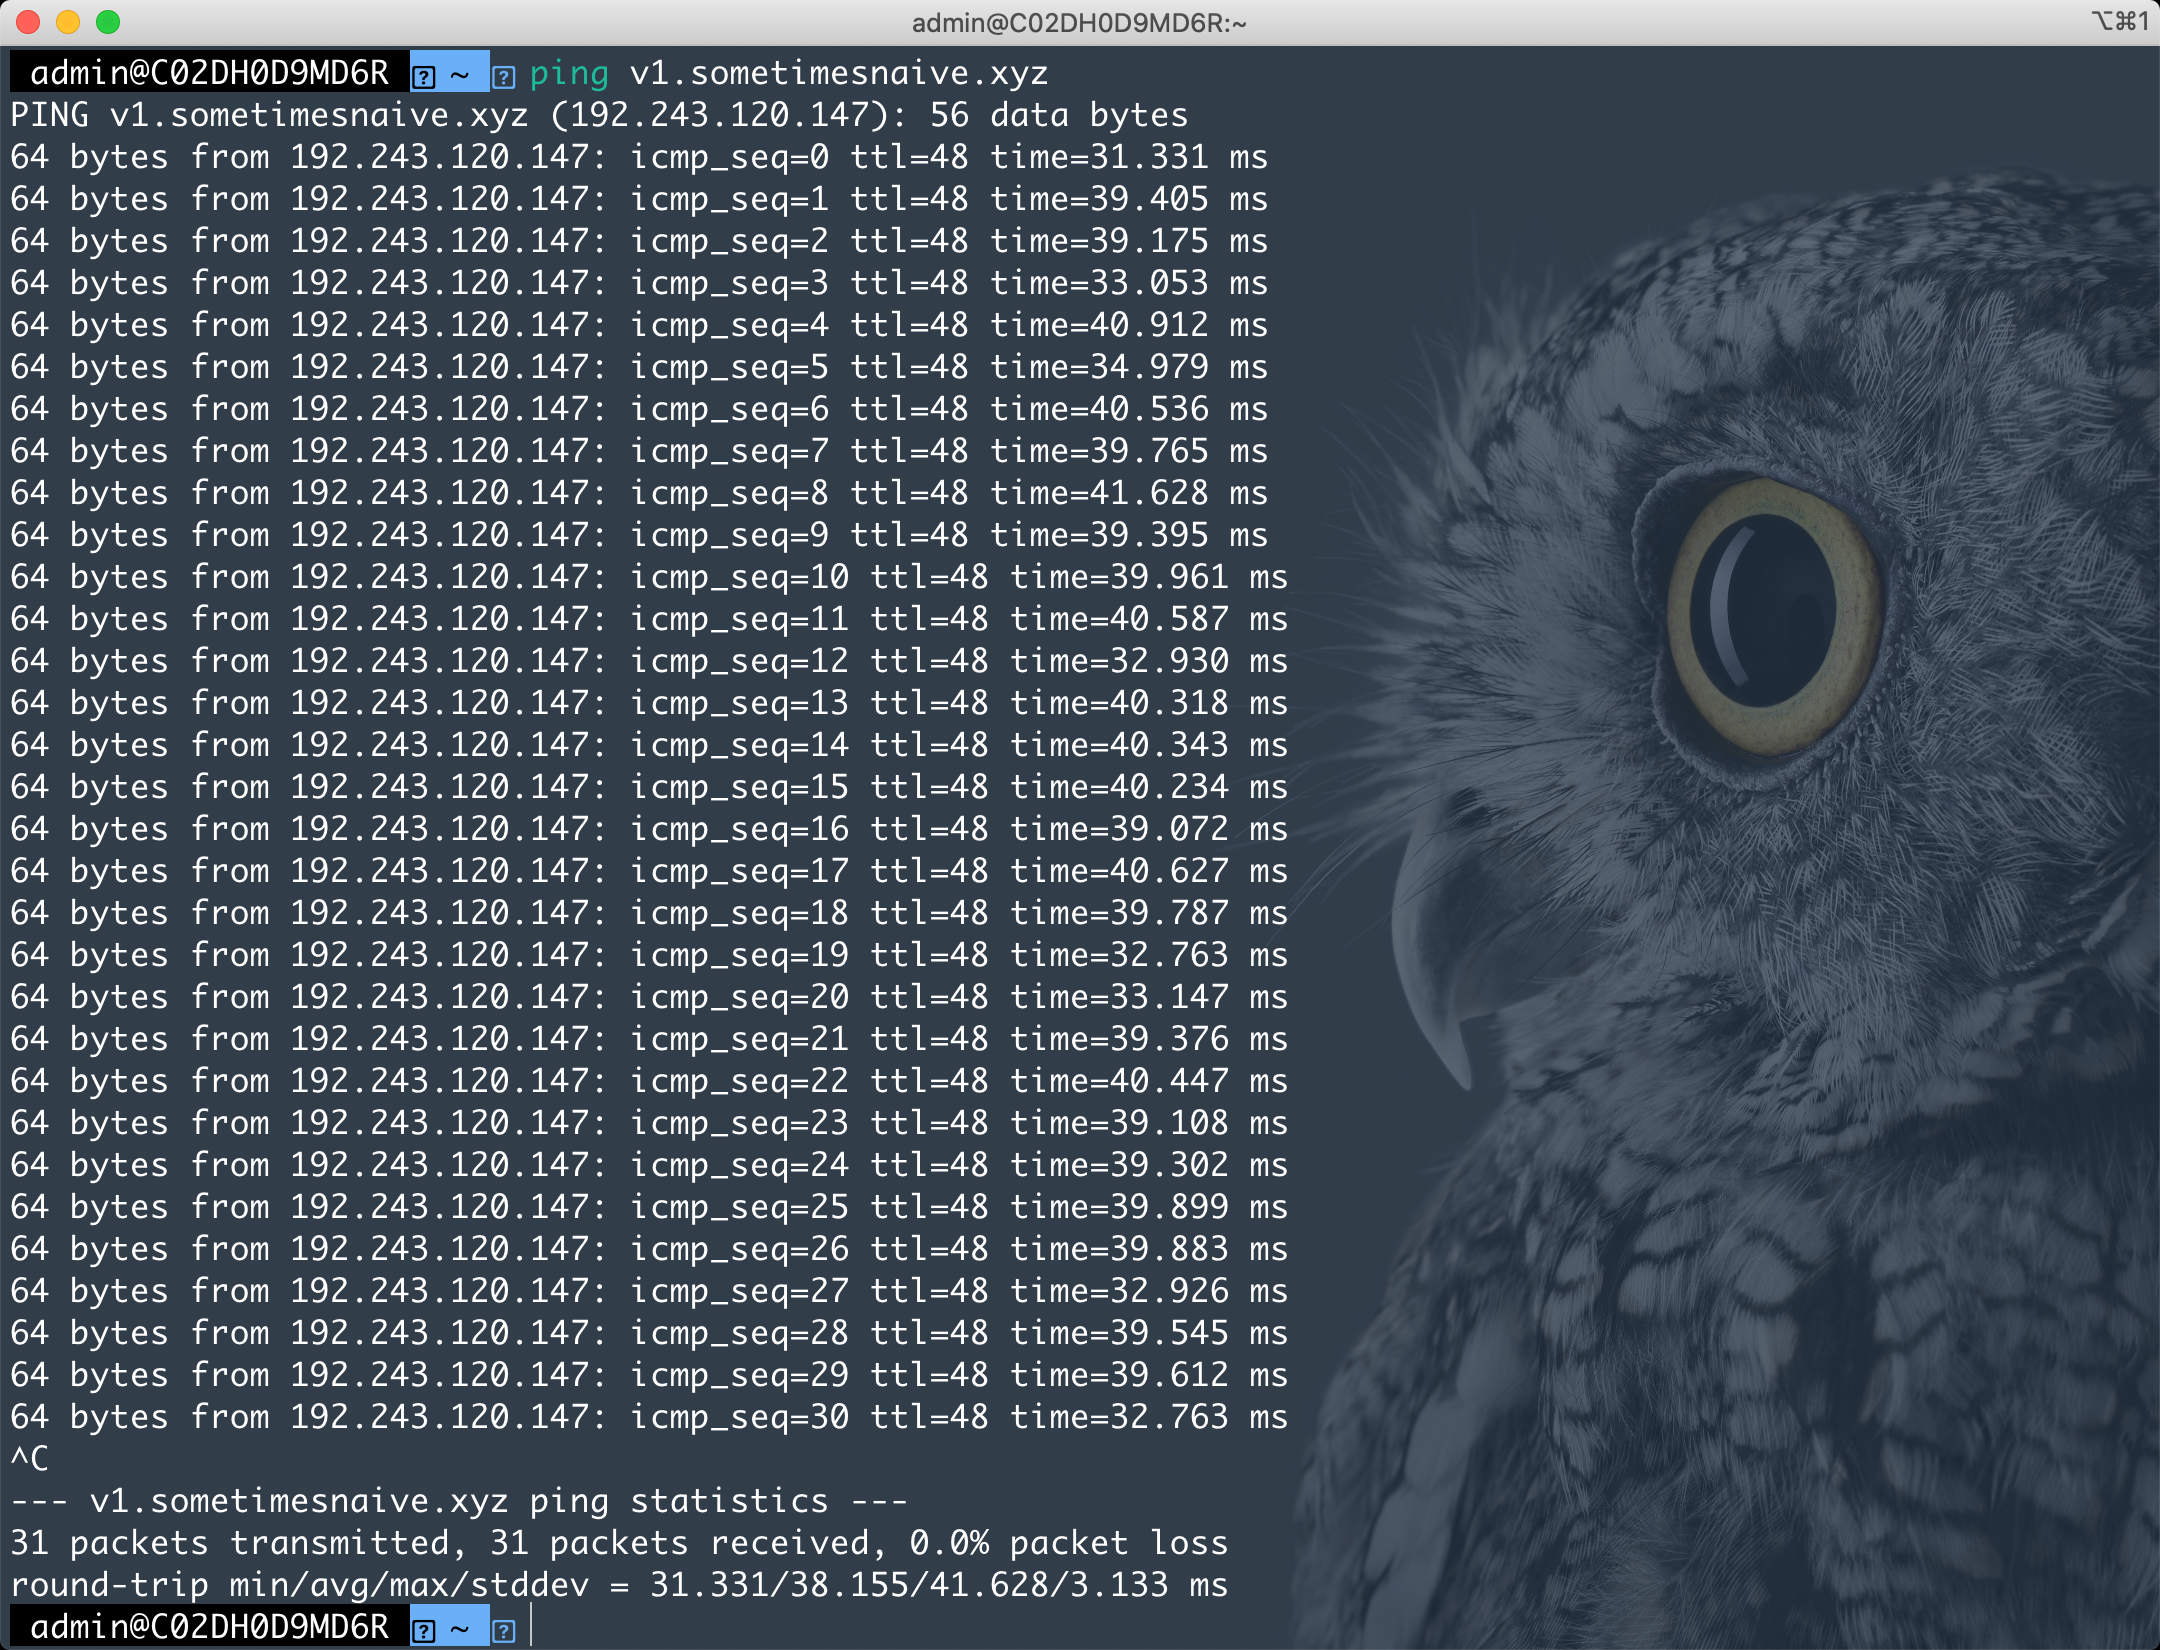Click the red close window button
The width and height of the screenshot is (2160, 1650).
click(28, 21)
